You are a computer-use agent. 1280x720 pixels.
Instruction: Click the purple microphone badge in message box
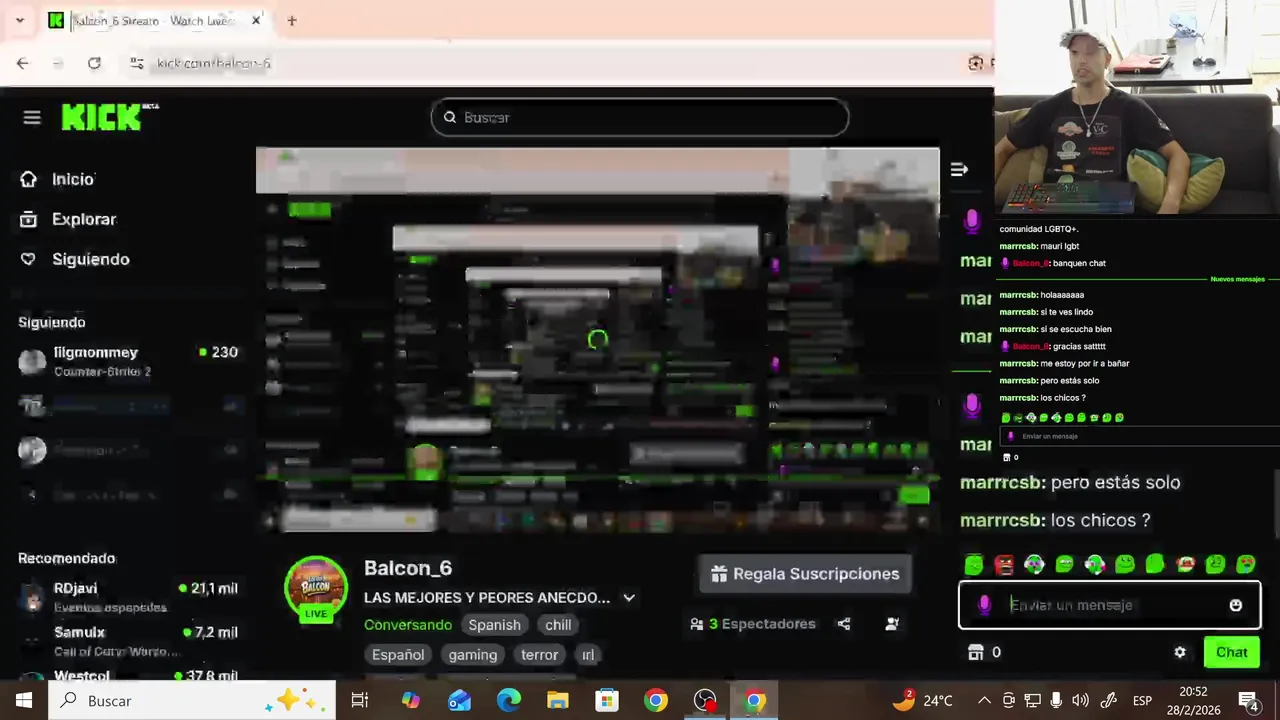(x=984, y=605)
